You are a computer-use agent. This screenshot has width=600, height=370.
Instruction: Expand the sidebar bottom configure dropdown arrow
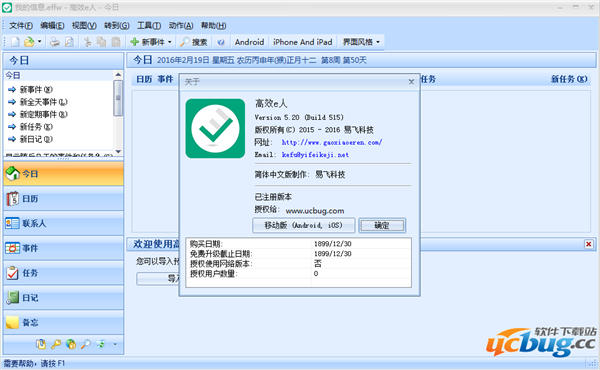pyautogui.click(x=115, y=344)
